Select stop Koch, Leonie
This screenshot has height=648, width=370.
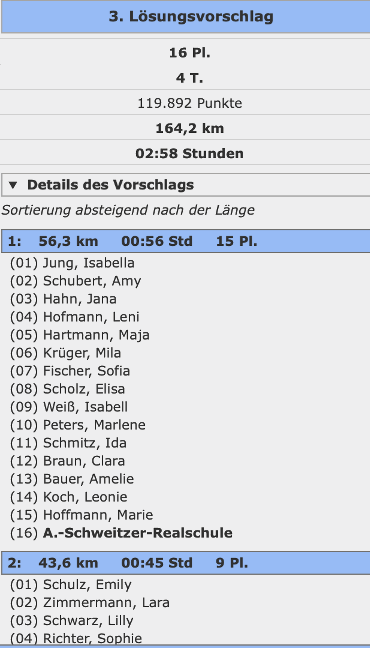[69, 497]
